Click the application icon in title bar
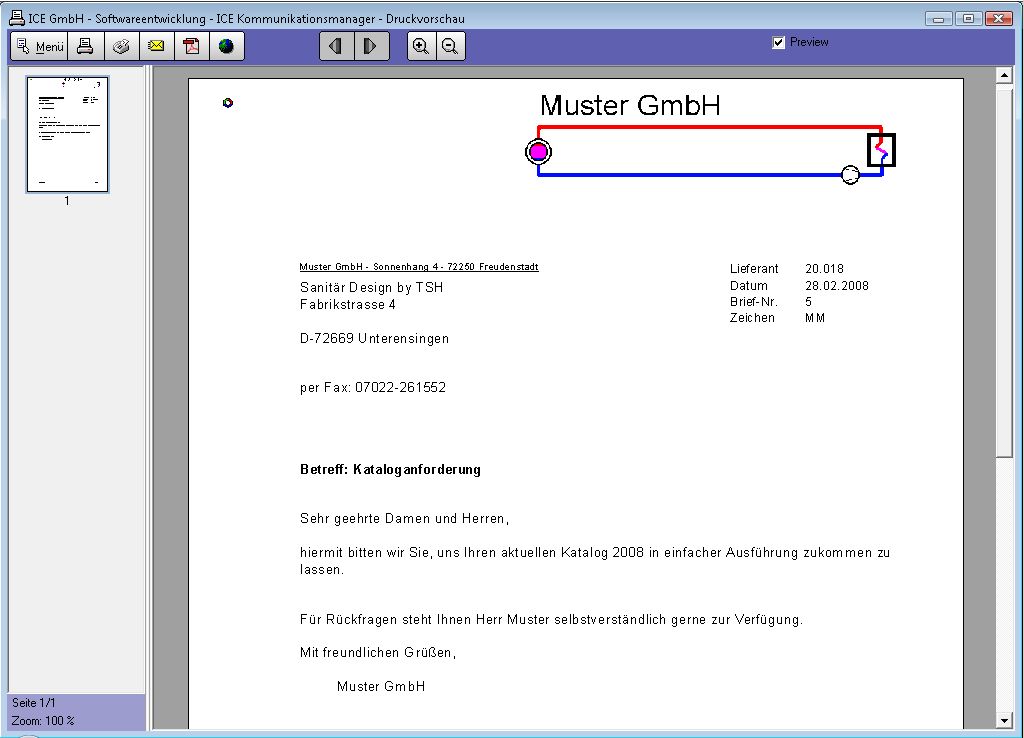Viewport: 1024px width, 738px height. [16, 18]
